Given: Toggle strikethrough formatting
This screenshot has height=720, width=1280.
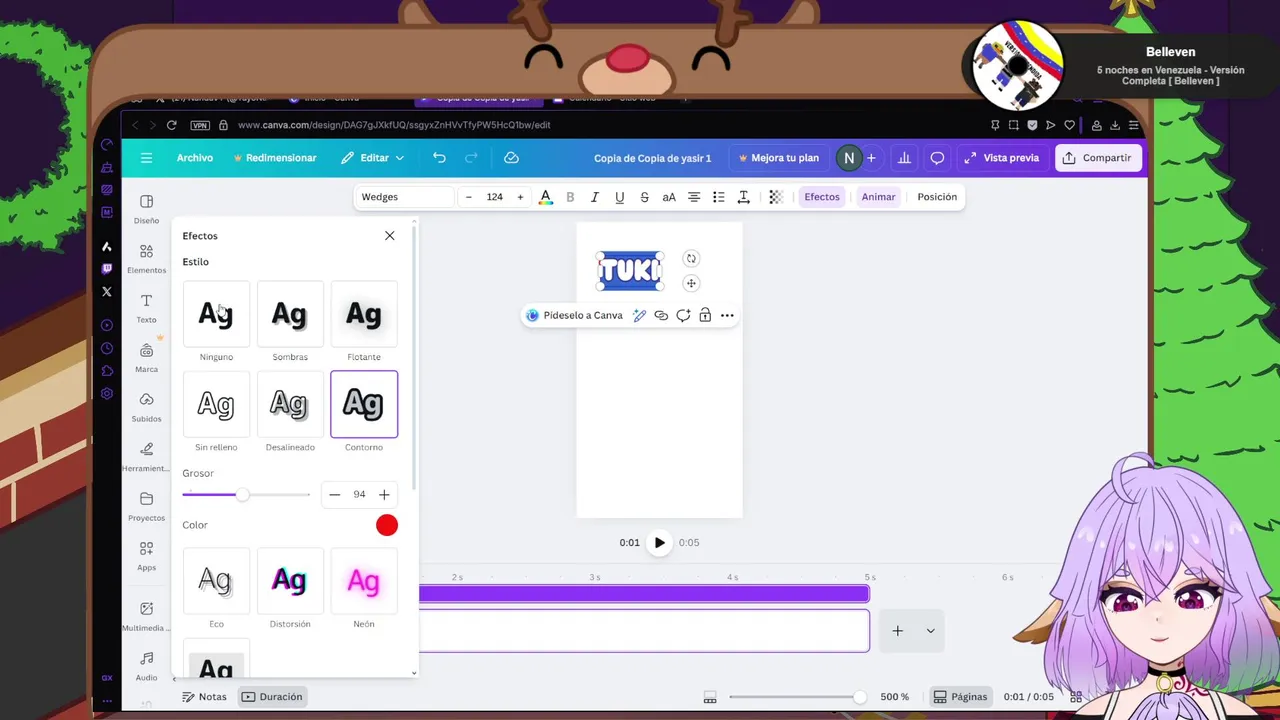Looking at the screenshot, I should pos(644,197).
